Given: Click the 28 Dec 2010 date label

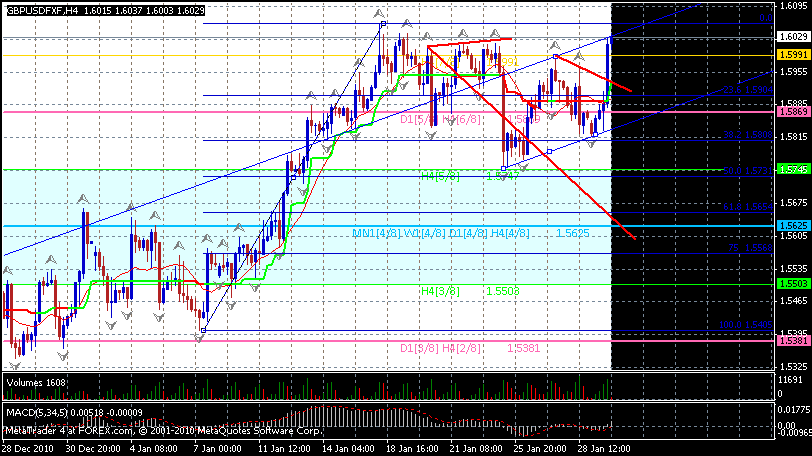Looking at the screenshot, I should (27, 448).
